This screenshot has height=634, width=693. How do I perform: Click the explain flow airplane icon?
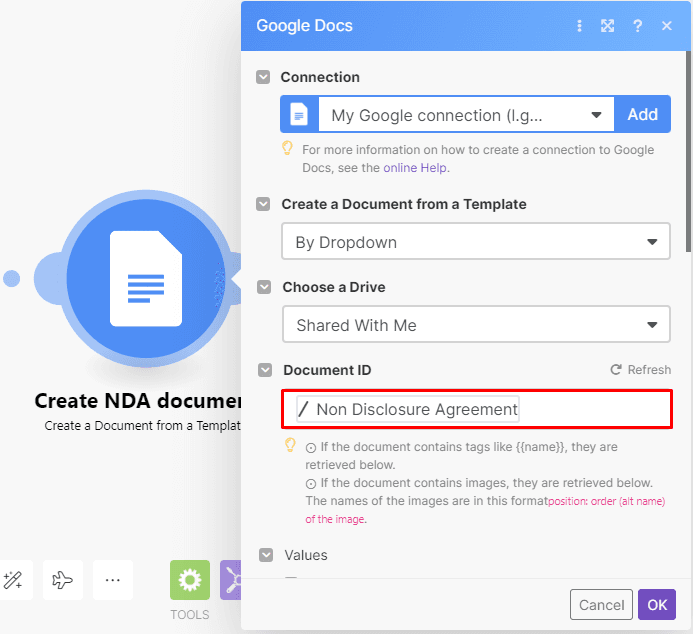coord(63,580)
